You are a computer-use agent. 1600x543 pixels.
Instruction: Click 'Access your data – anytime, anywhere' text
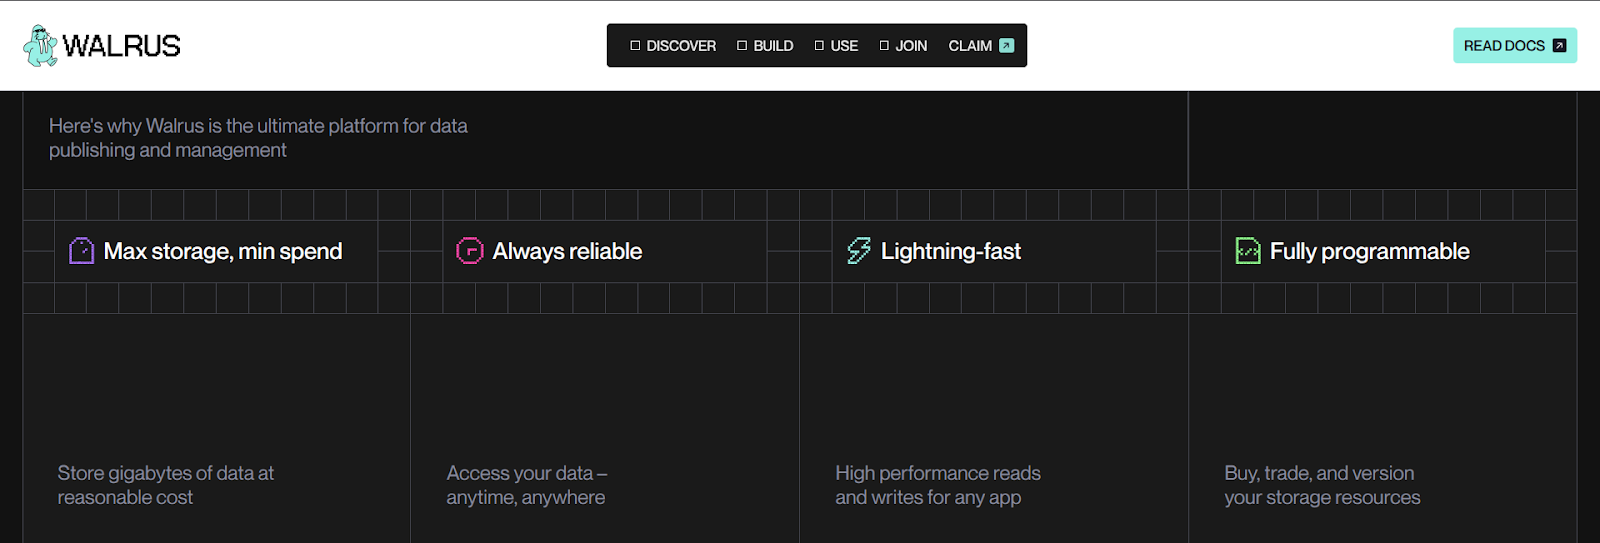point(527,485)
